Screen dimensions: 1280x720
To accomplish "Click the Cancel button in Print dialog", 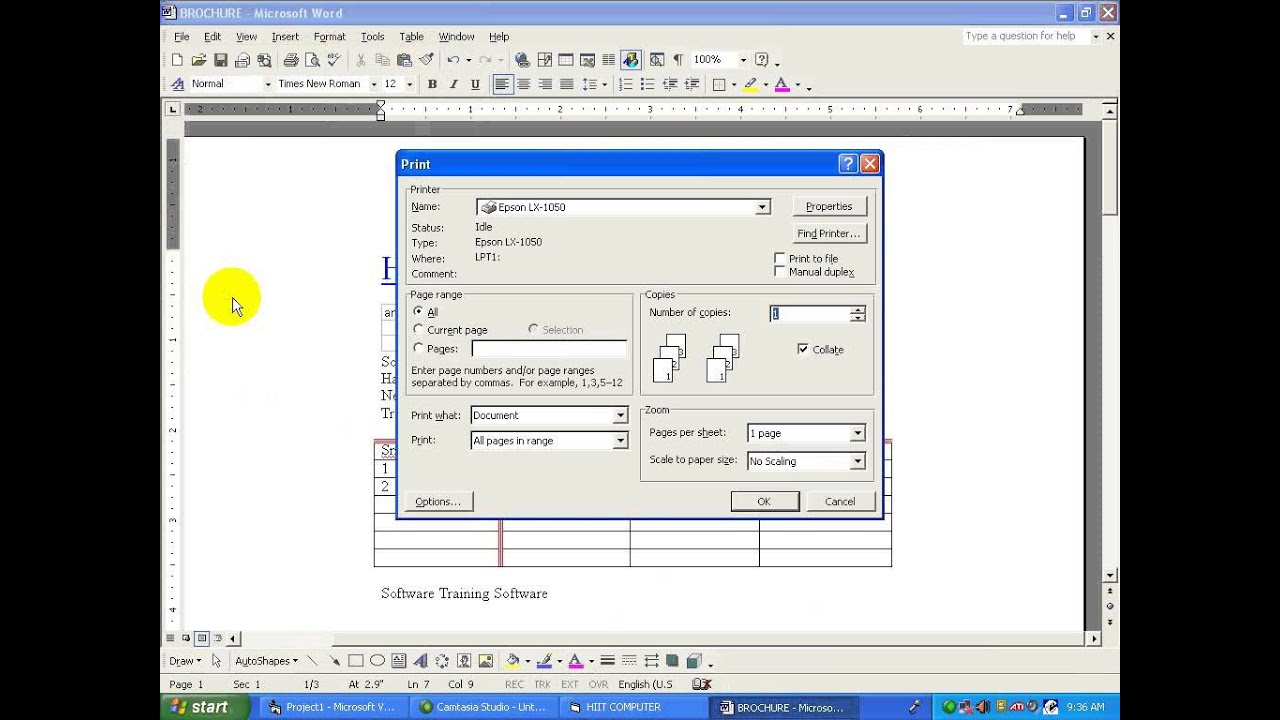I will [840, 501].
